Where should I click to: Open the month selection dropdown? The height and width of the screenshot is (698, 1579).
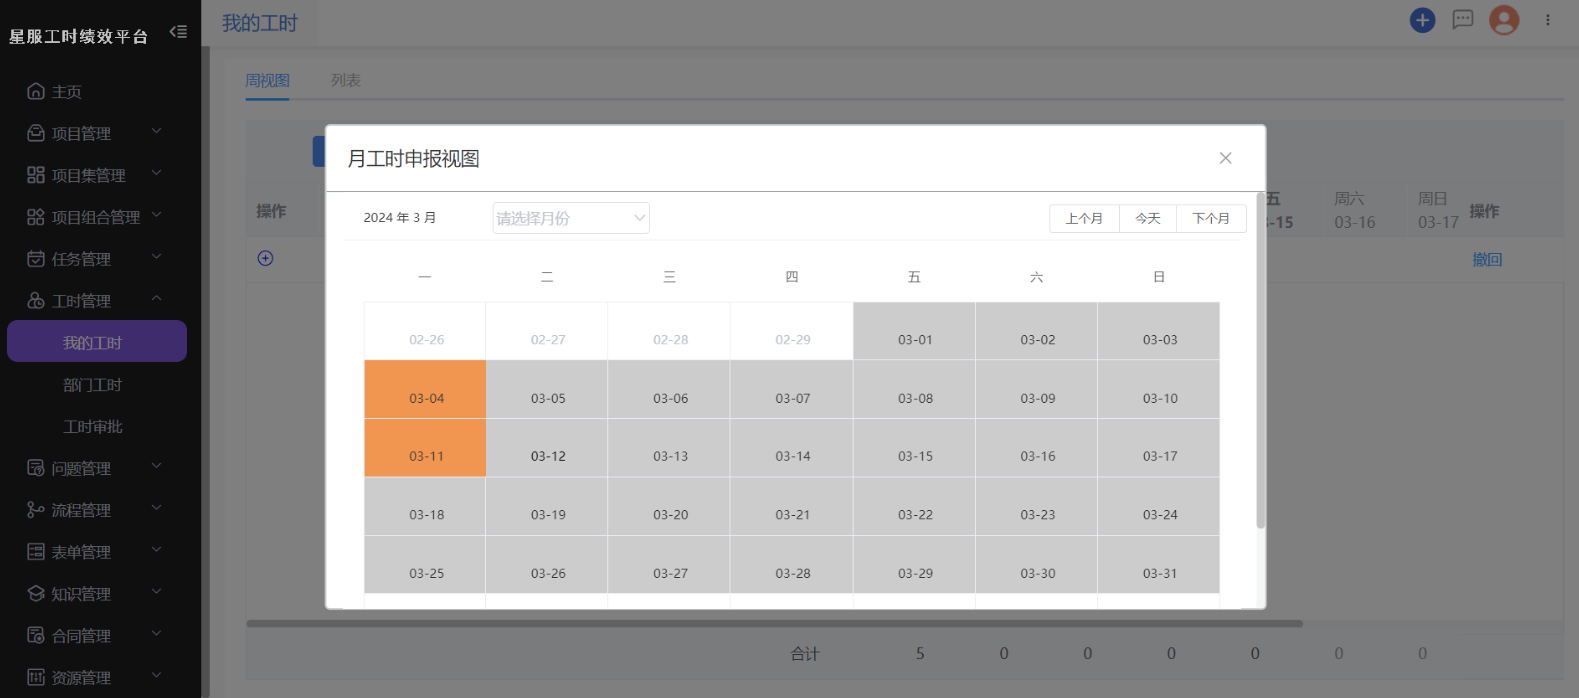point(571,218)
